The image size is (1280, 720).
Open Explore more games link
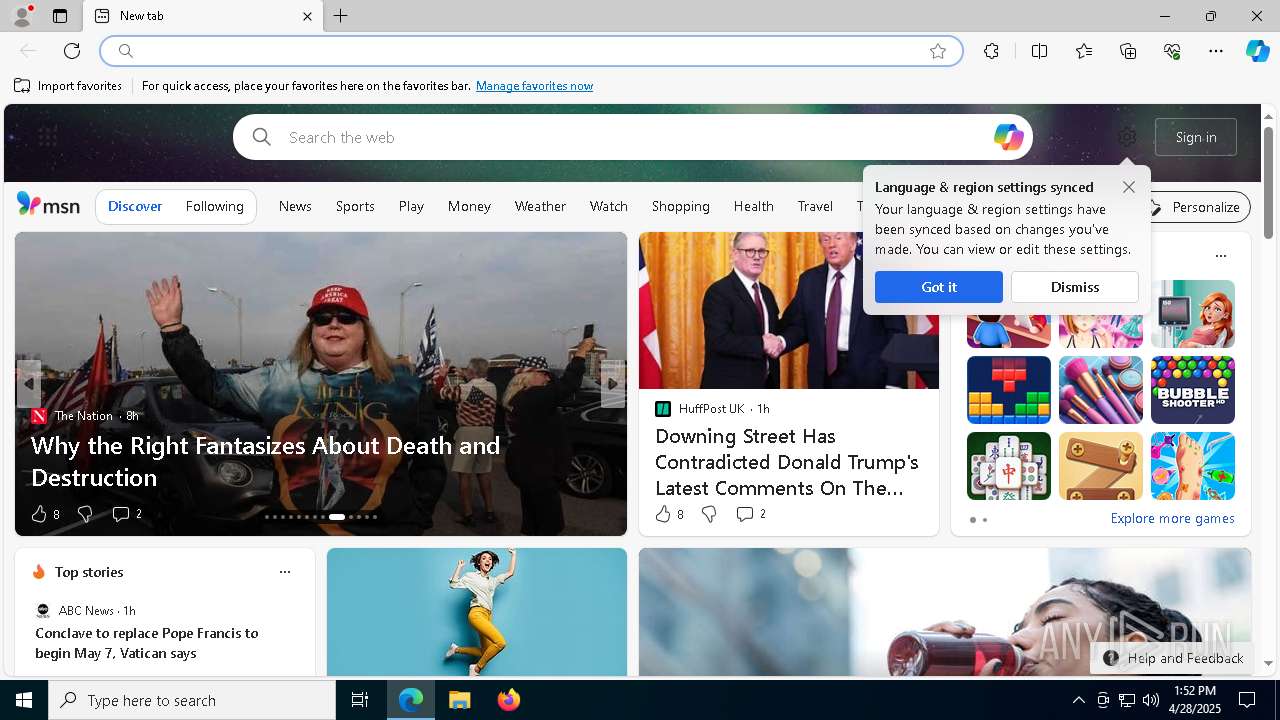pyautogui.click(x=1172, y=518)
